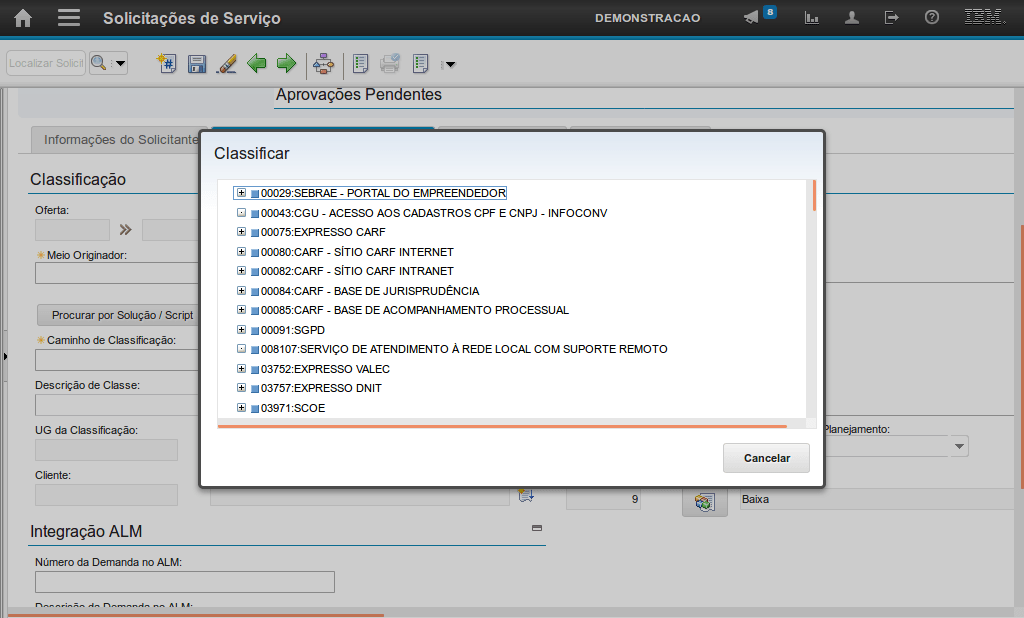Click the workflow routing icon
The height and width of the screenshot is (618, 1024).
coord(323,63)
